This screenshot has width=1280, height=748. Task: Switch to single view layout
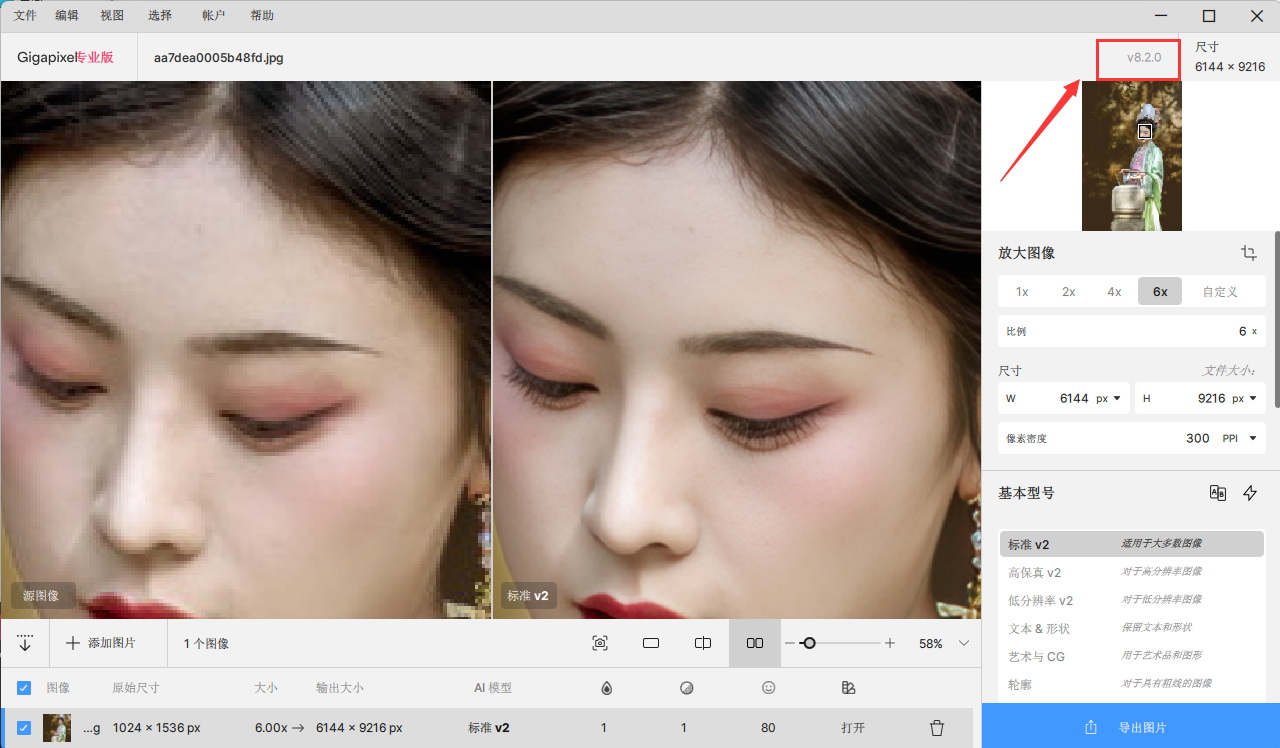[651, 643]
